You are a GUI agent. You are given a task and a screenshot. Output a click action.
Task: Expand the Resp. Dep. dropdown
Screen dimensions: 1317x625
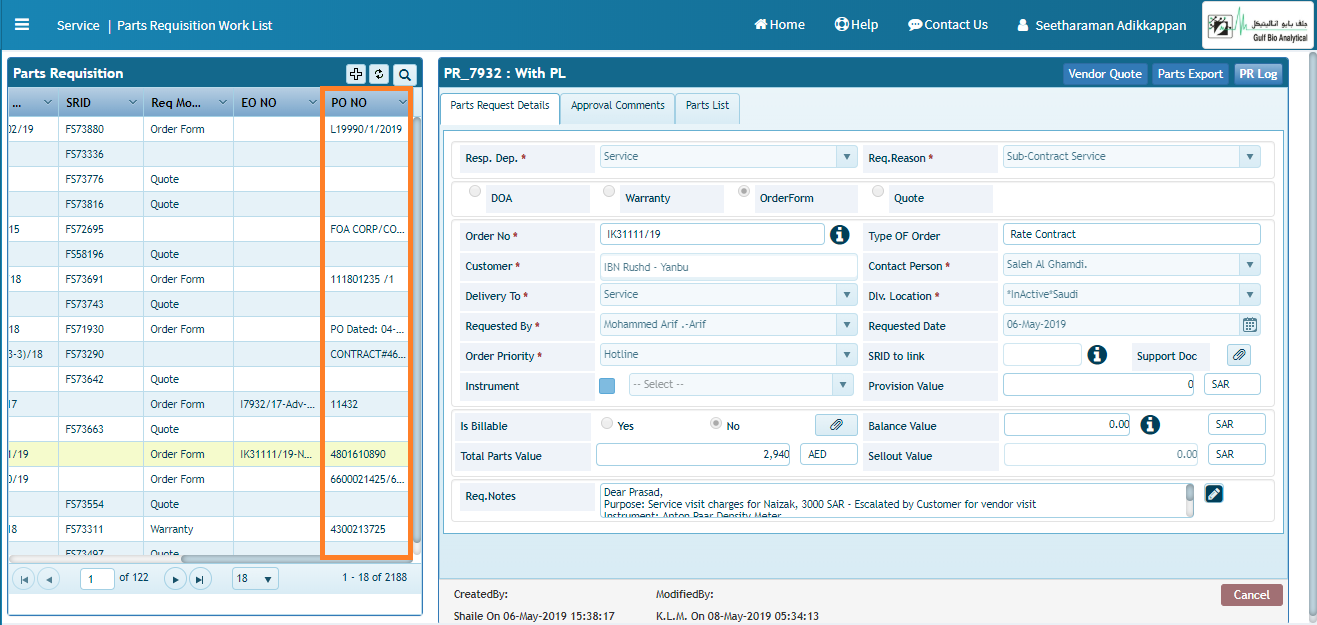point(847,157)
